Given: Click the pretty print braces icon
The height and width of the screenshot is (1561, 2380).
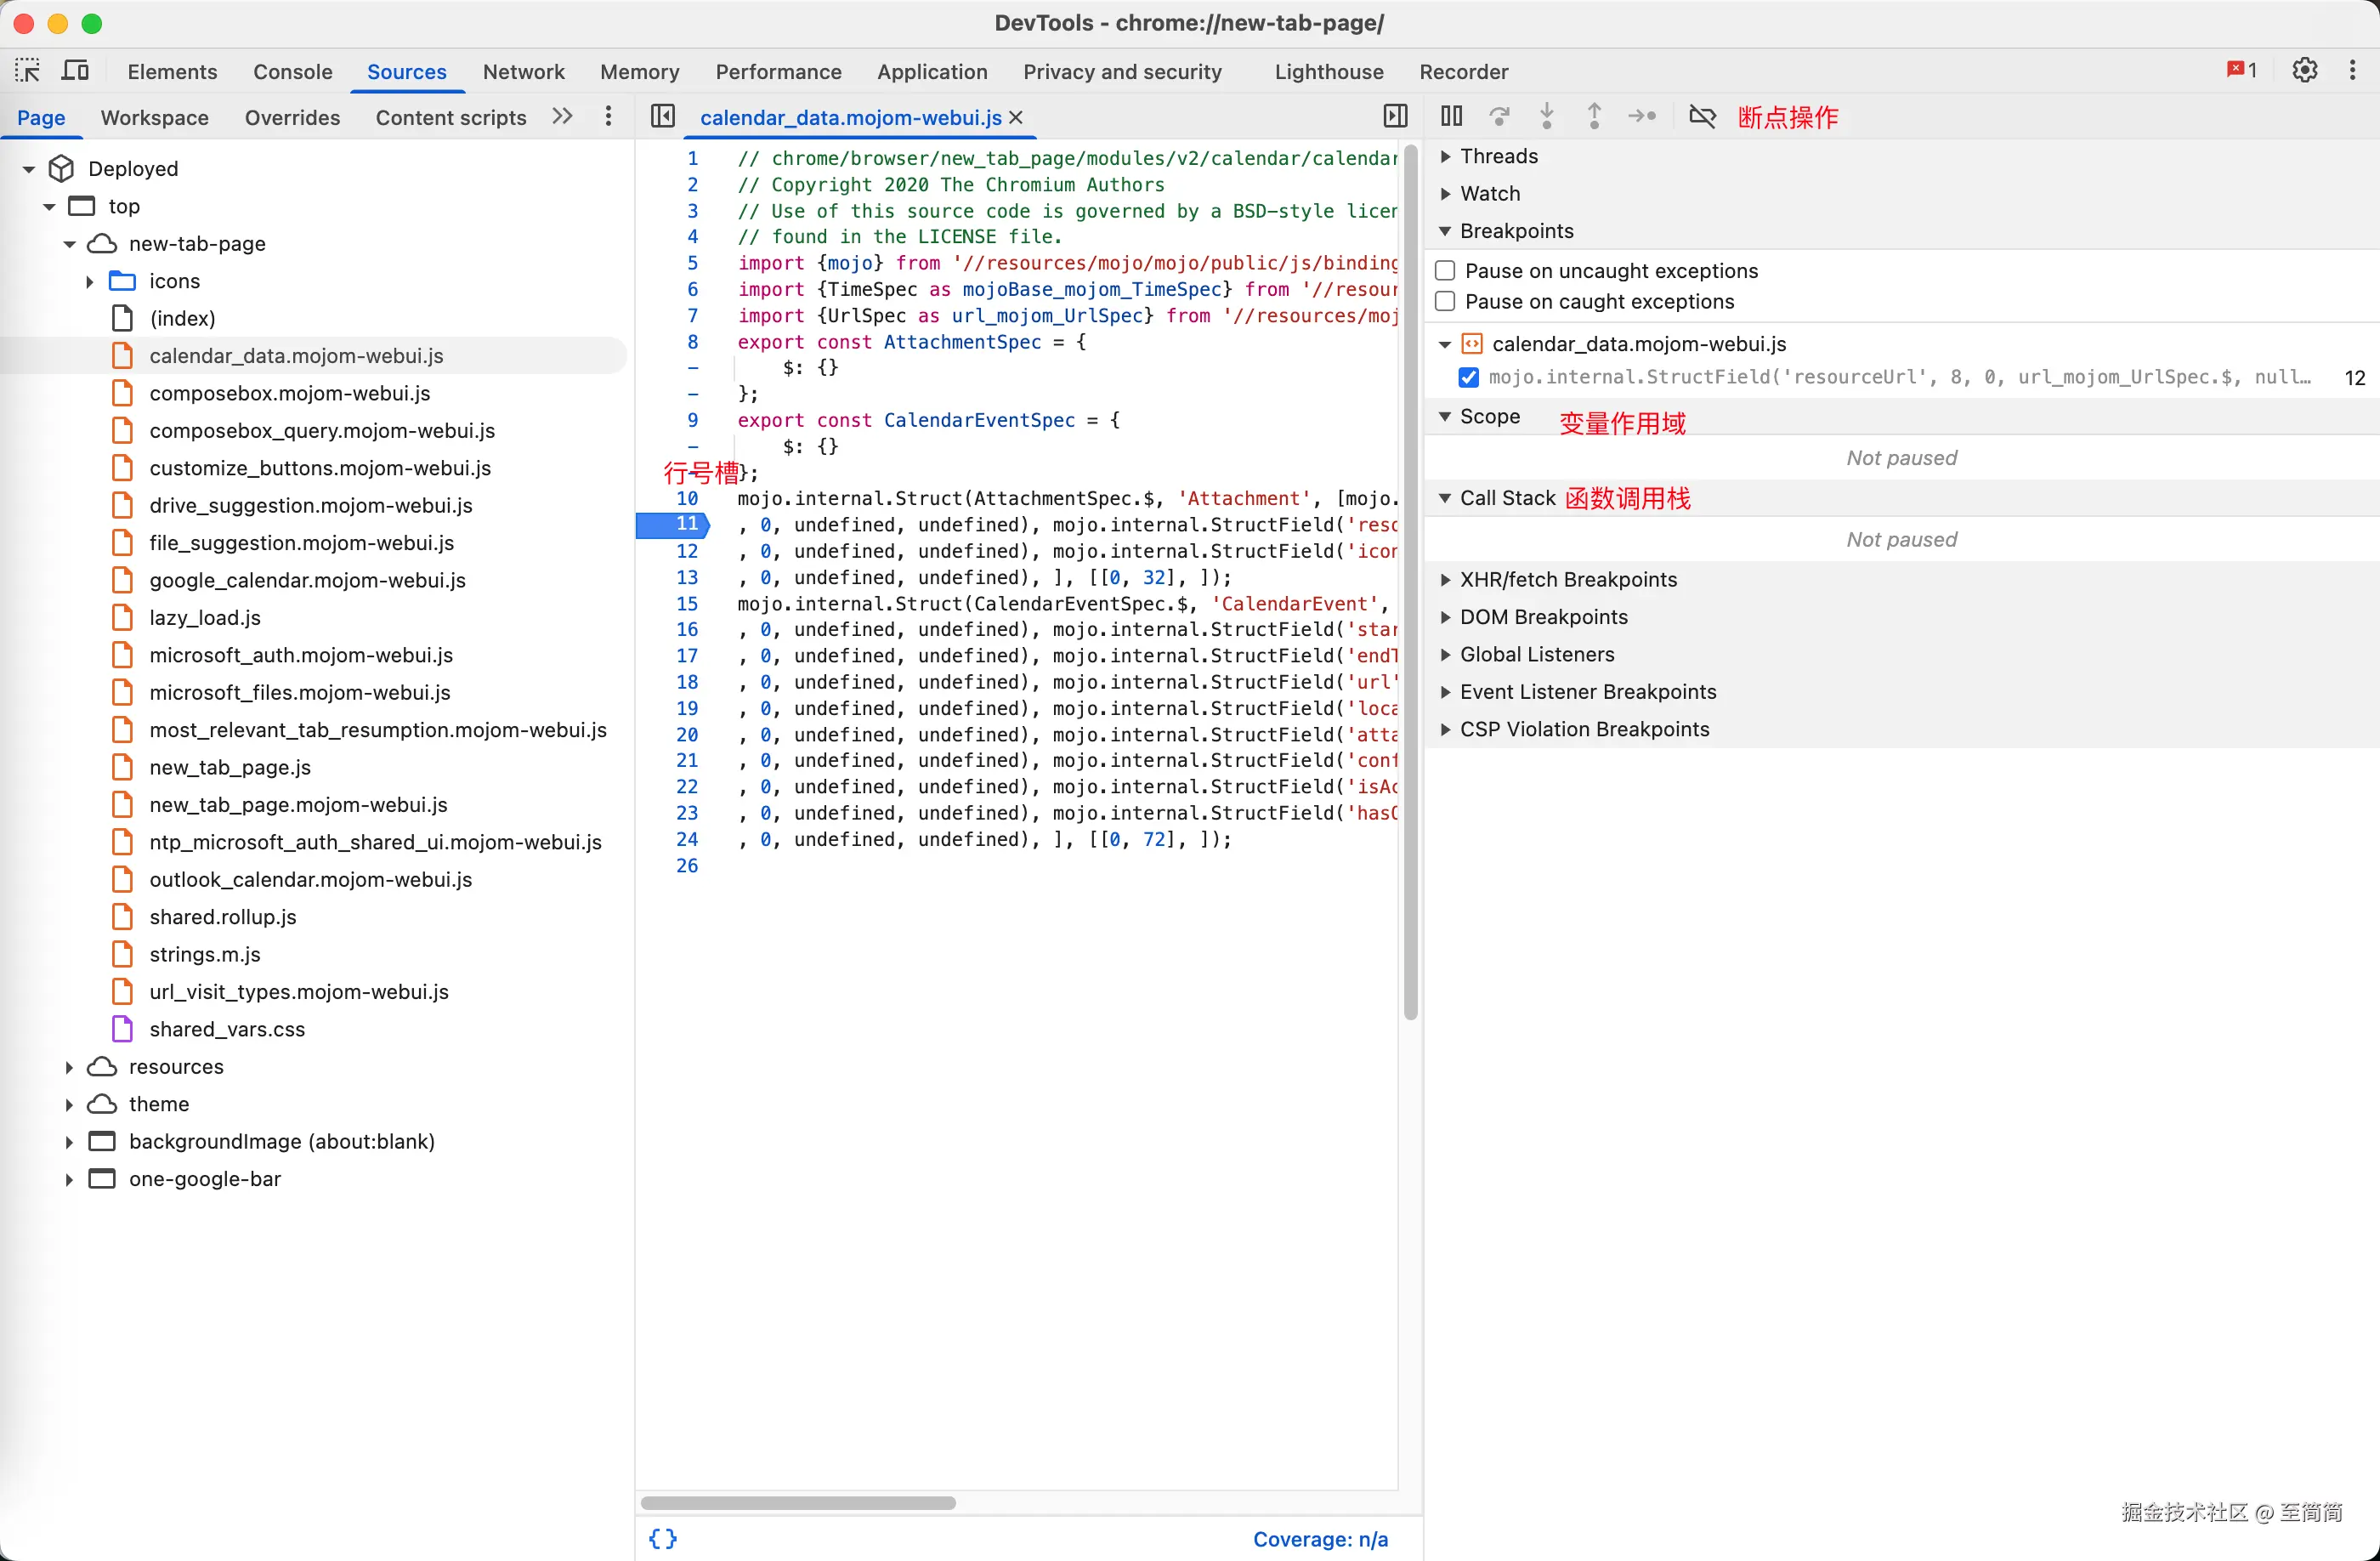Looking at the screenshot, I should (x=663, y=1538).
